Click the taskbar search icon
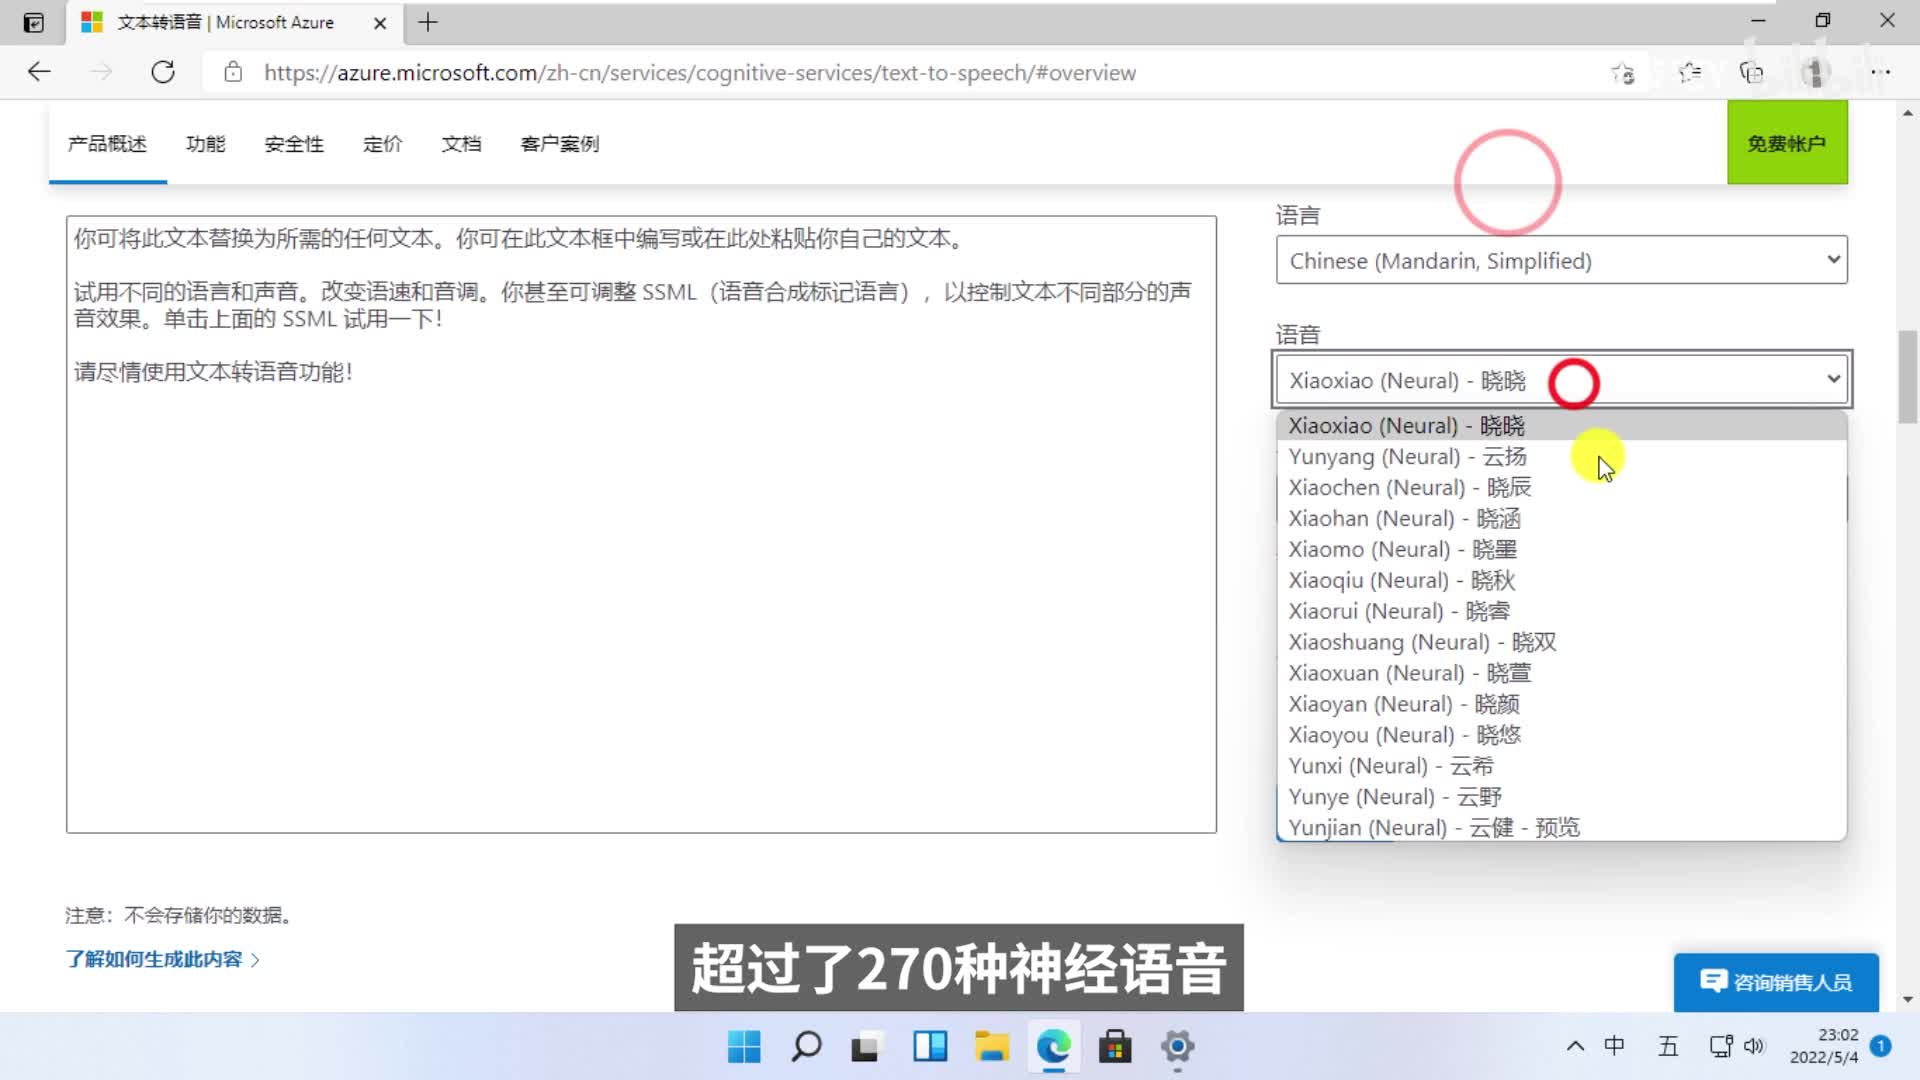Image resolution: width=1920 pixels, height=1080 pixels. (806, 1047)
